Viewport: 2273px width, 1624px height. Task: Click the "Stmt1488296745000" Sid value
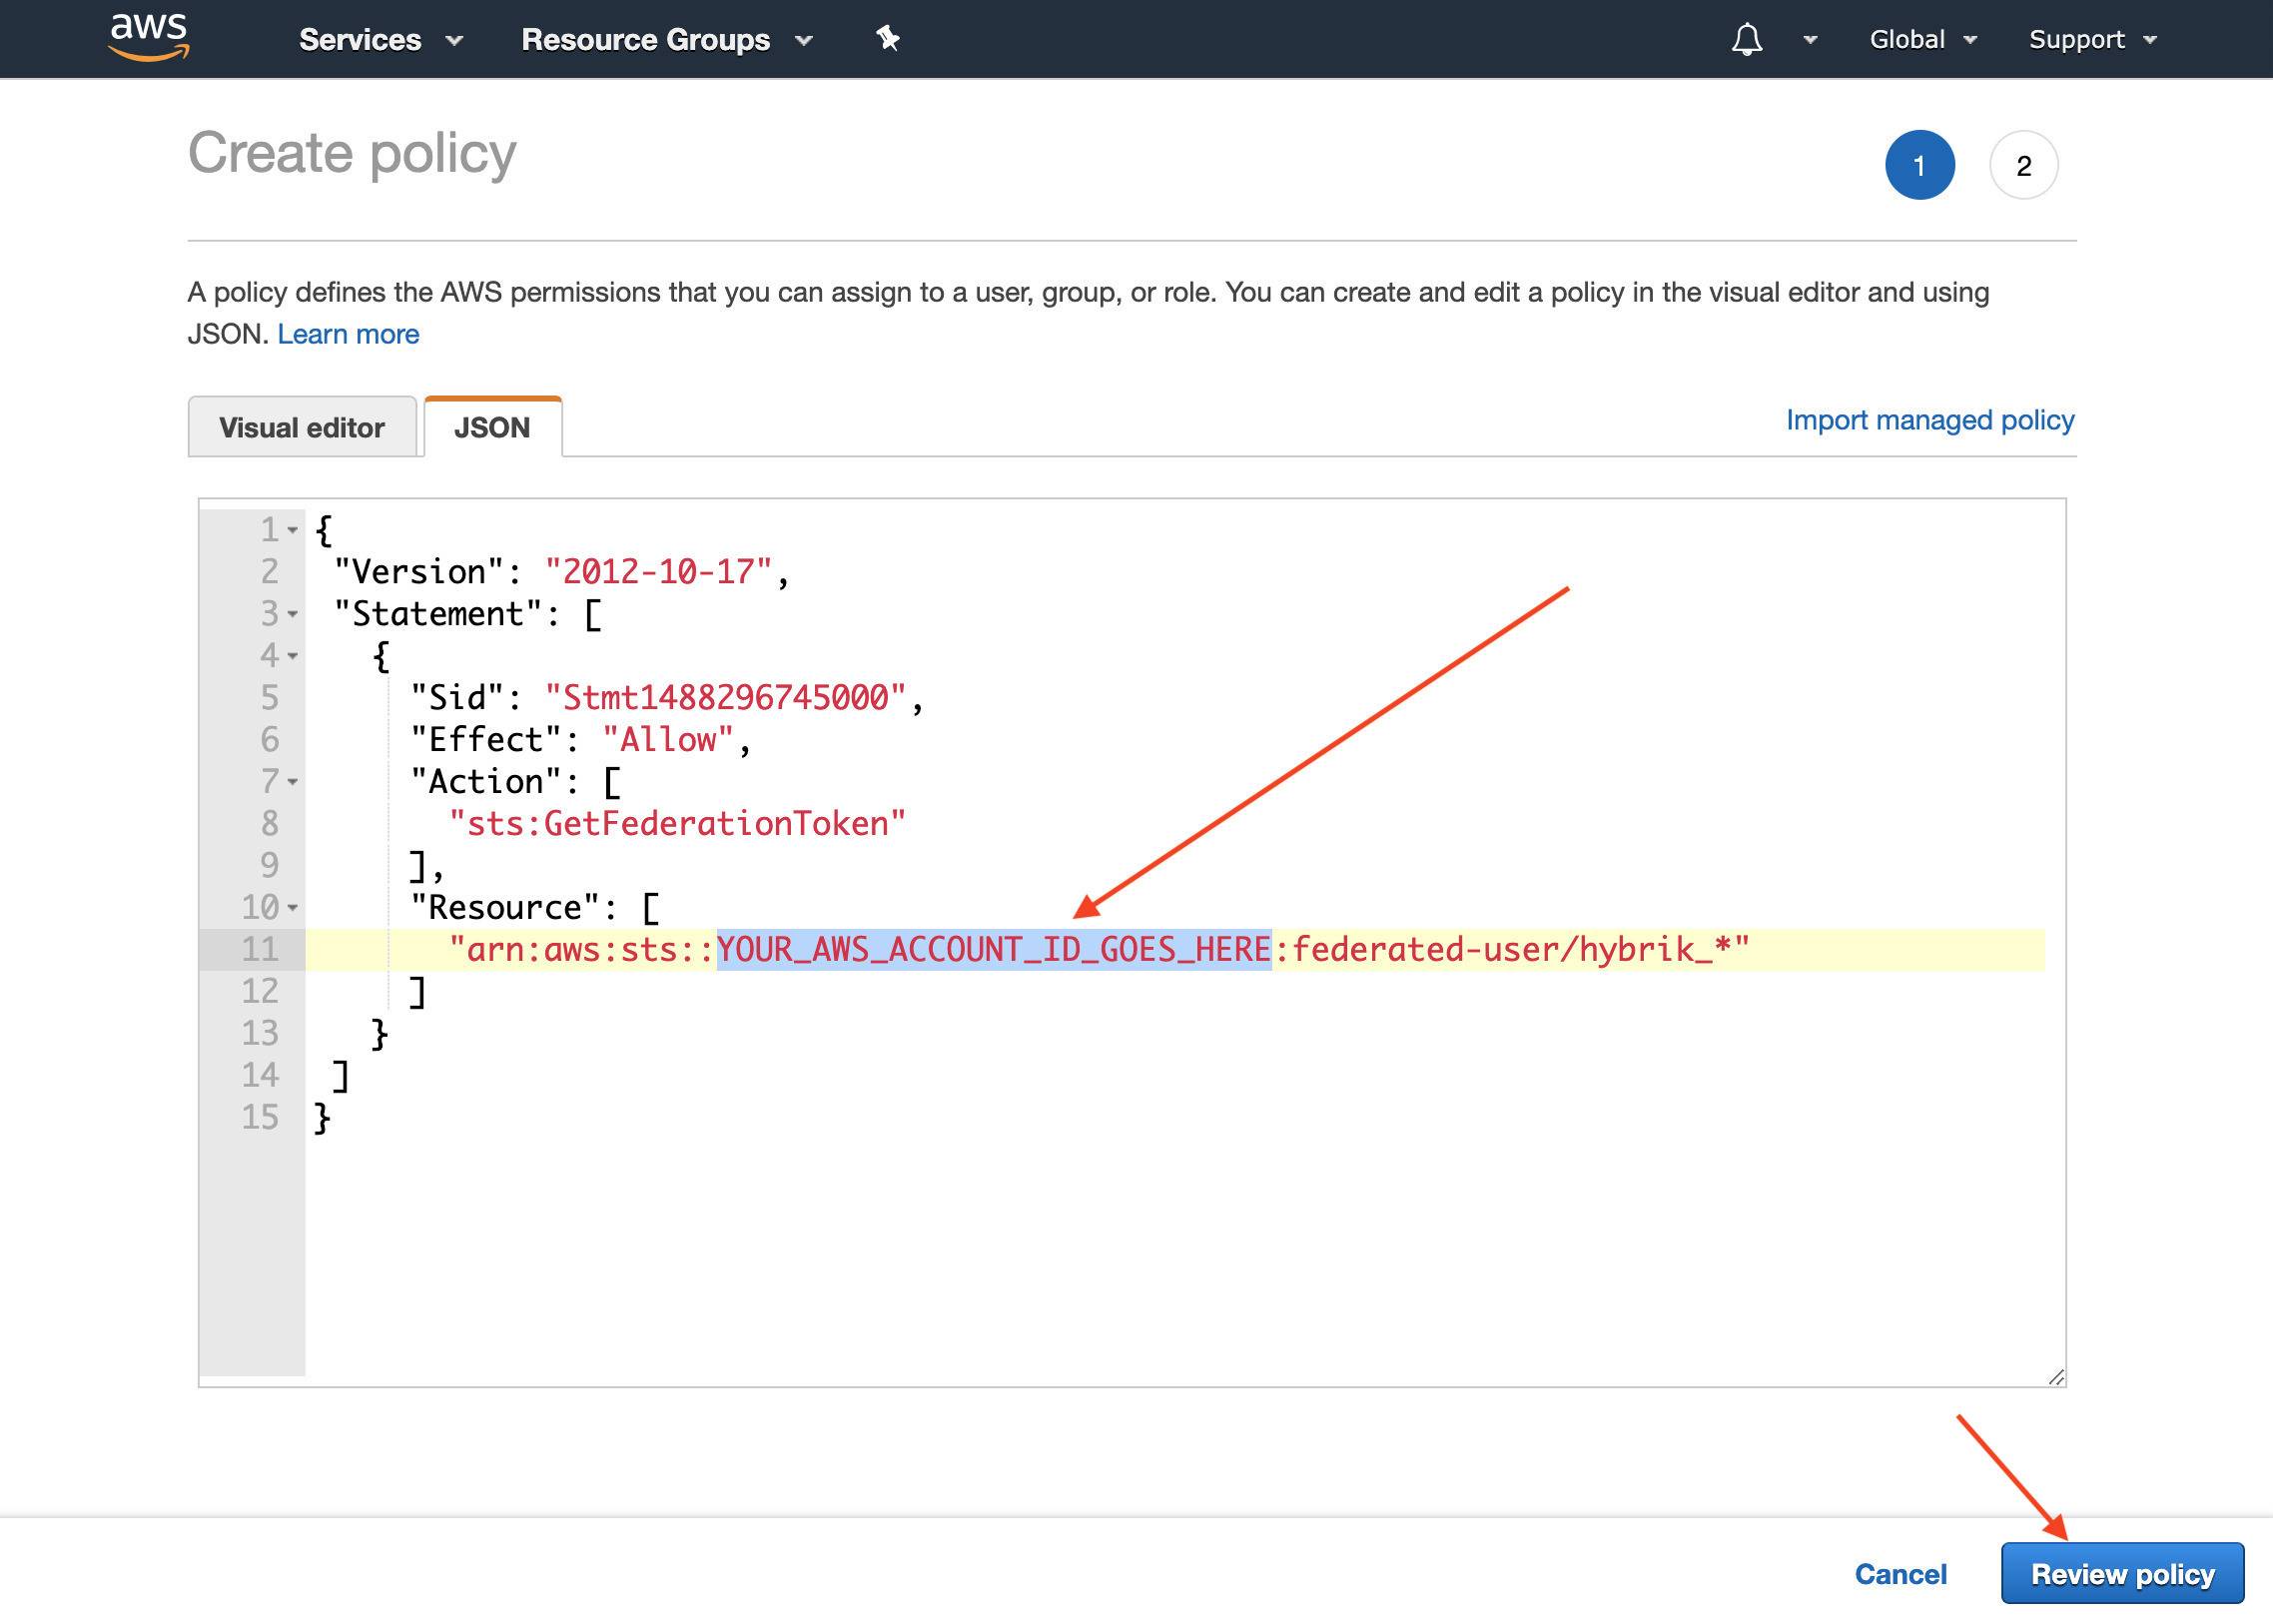click(x=725, y=698)
